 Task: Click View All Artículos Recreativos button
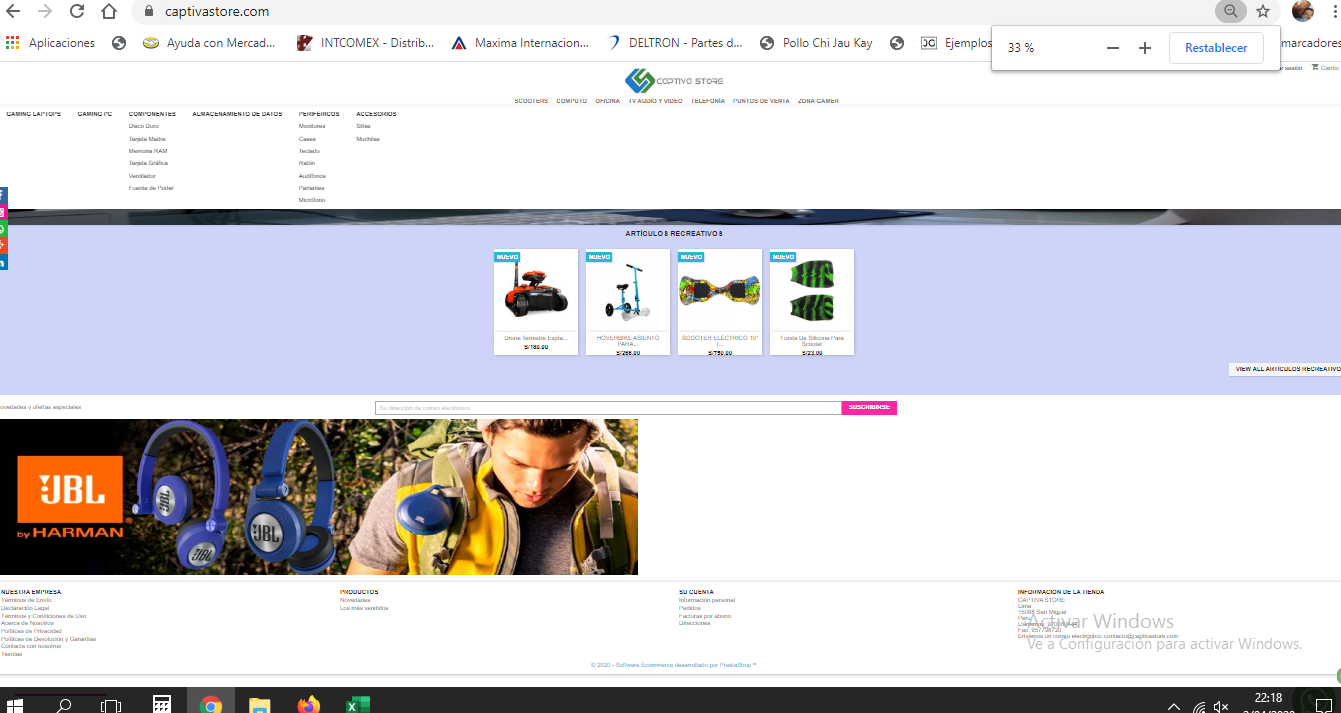1285,369
